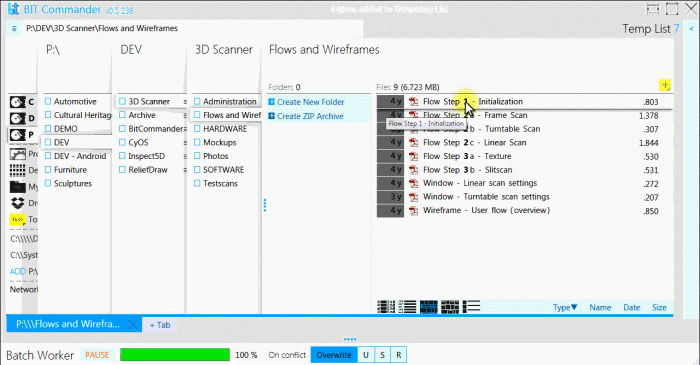Expand the subfolder marker next to ReliefDraw

pos(185,170)
